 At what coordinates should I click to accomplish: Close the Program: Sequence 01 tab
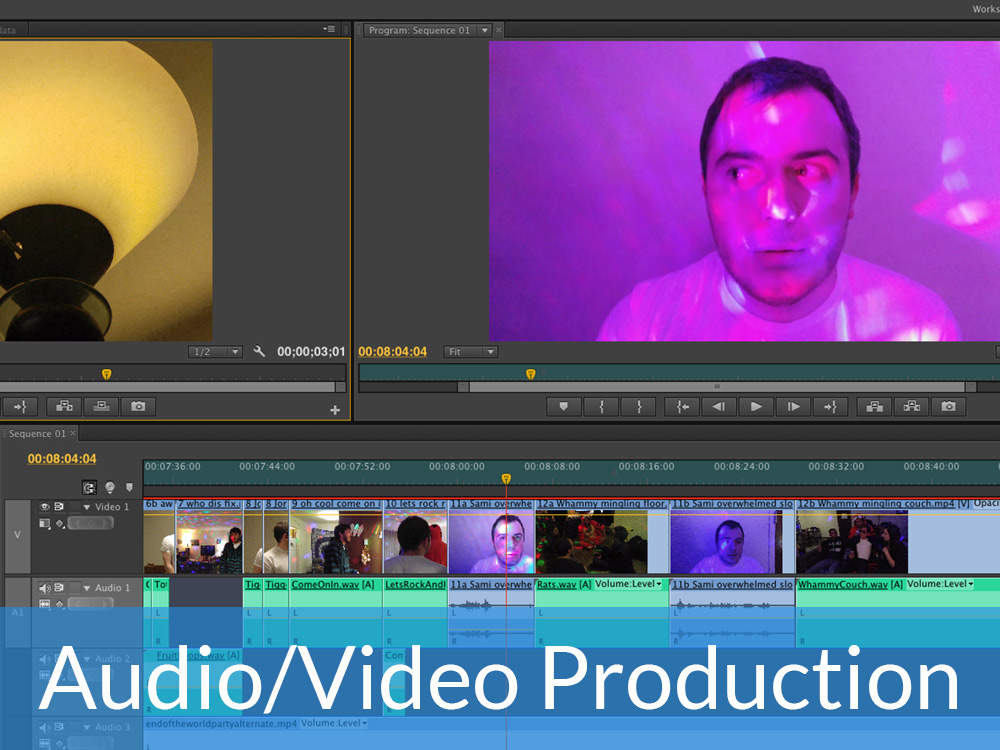(x=499, y=29)
